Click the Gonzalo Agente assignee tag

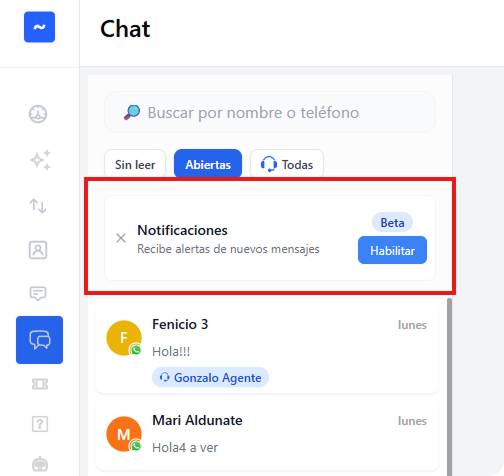211,378
